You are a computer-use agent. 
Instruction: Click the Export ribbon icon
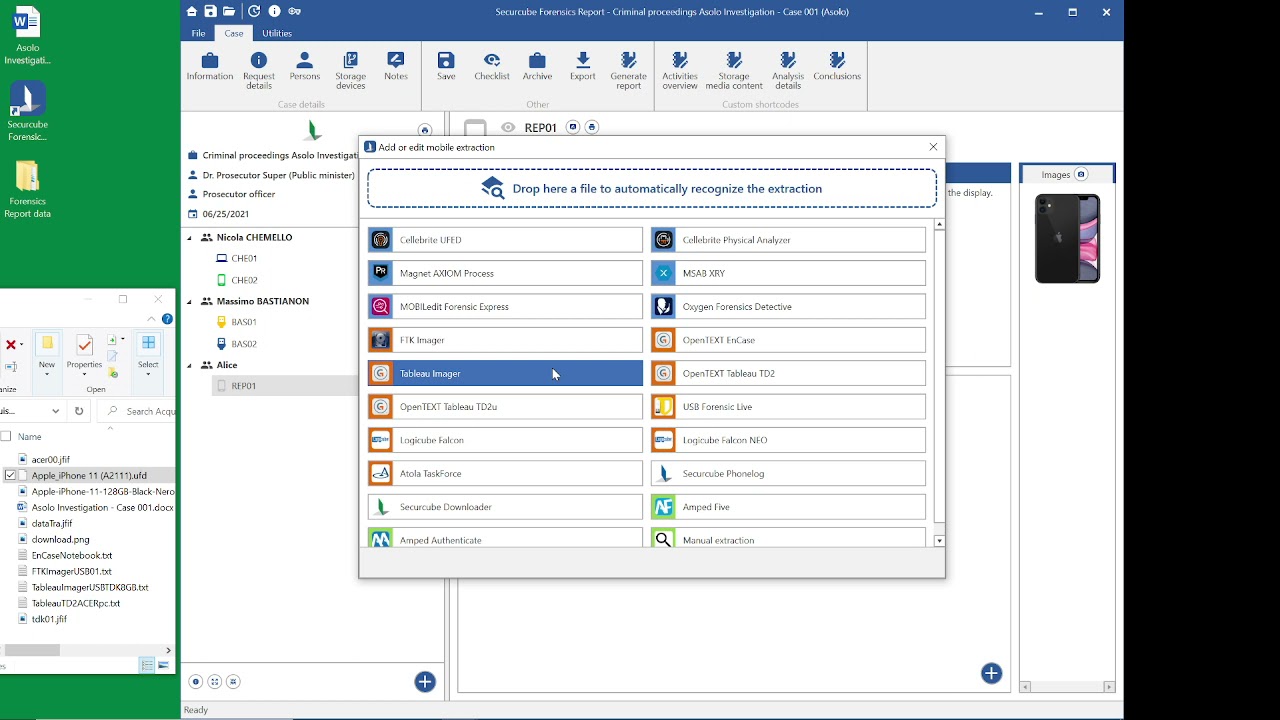pos(583,66)
